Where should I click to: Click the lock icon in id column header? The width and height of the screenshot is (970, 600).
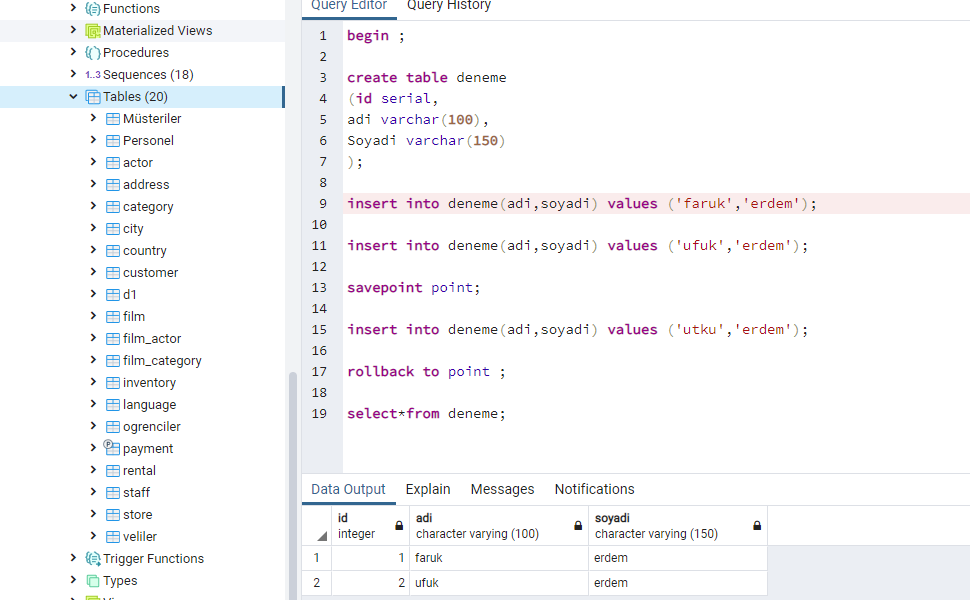pyautogui.click(x=399, y=526)
